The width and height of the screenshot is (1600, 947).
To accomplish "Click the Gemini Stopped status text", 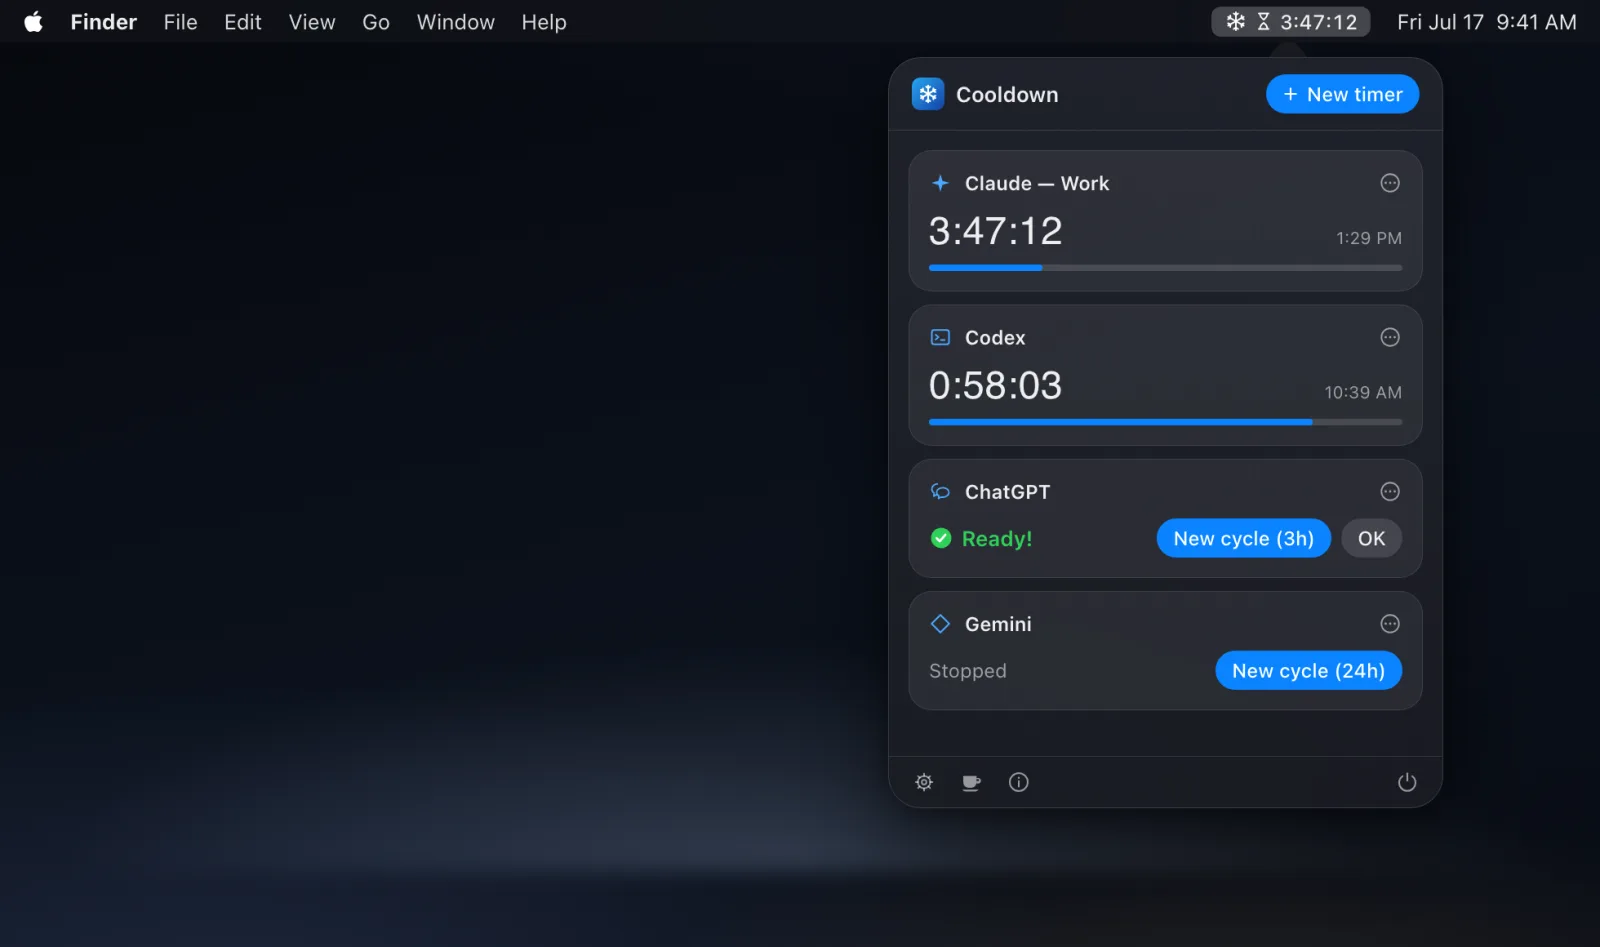I will click(967, 671).
